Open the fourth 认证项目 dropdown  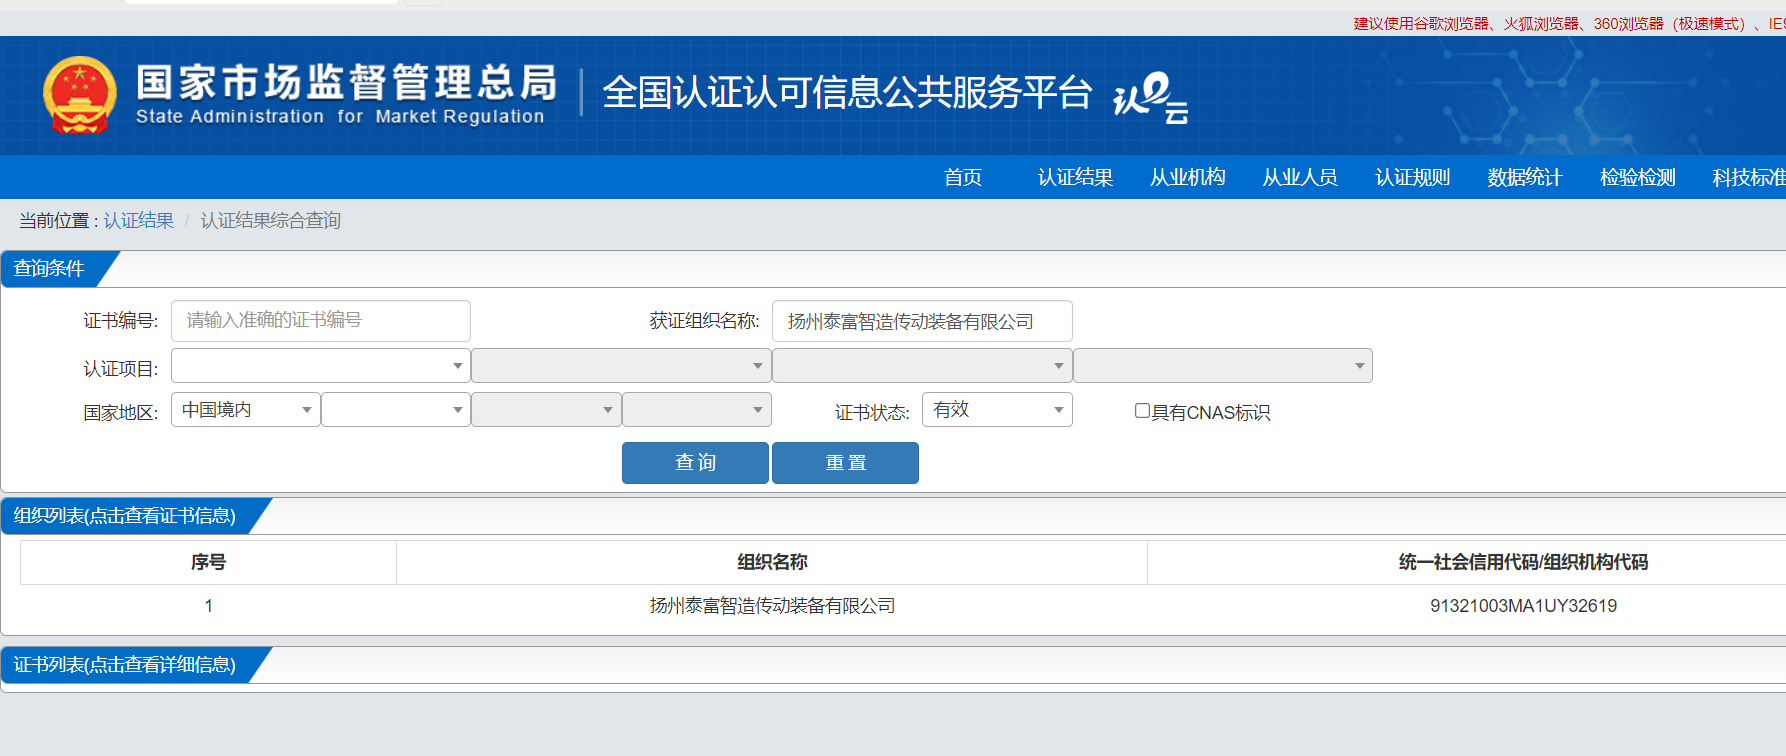click(1223, 366)
